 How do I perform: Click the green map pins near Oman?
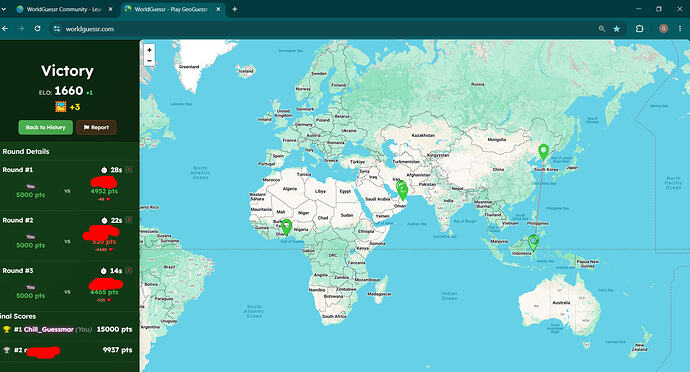pyautogui.click(x=402, y=190)
